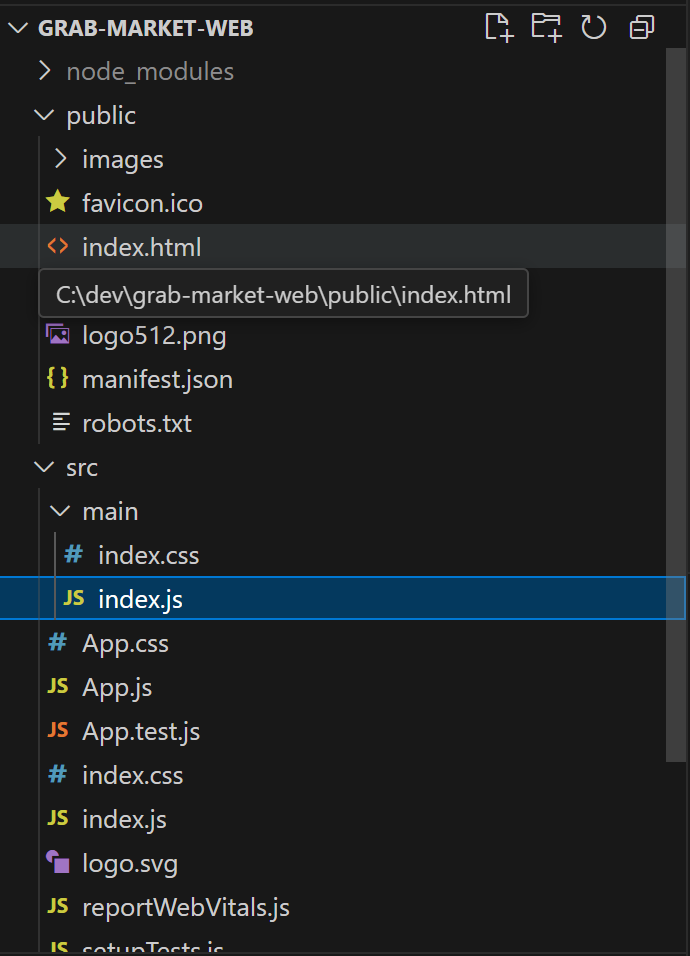
Task: Click the explorer vertical scrollbar thumb
Action: (676, 405)
